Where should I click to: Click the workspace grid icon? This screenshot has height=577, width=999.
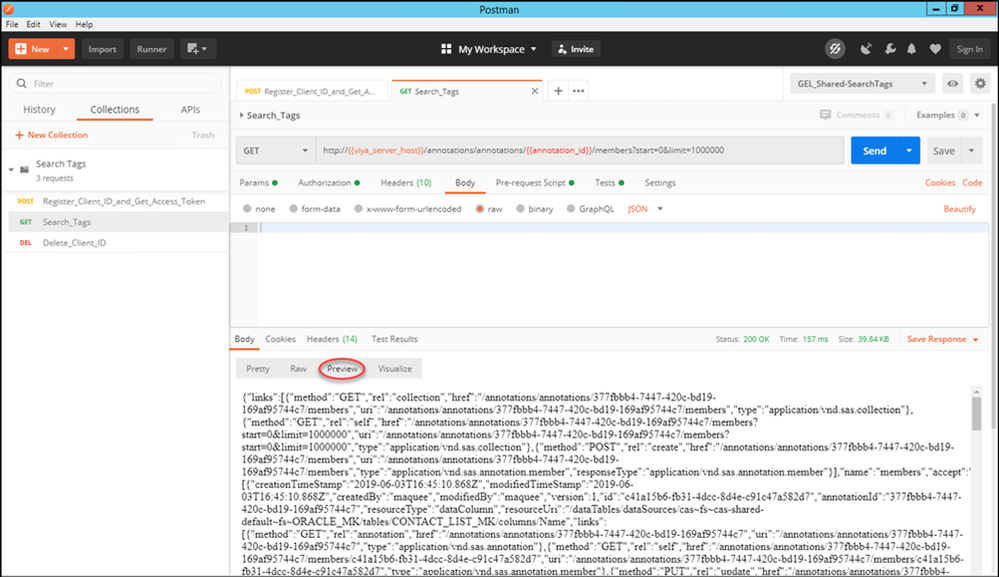pyautogui.click(x=446, y=49)
